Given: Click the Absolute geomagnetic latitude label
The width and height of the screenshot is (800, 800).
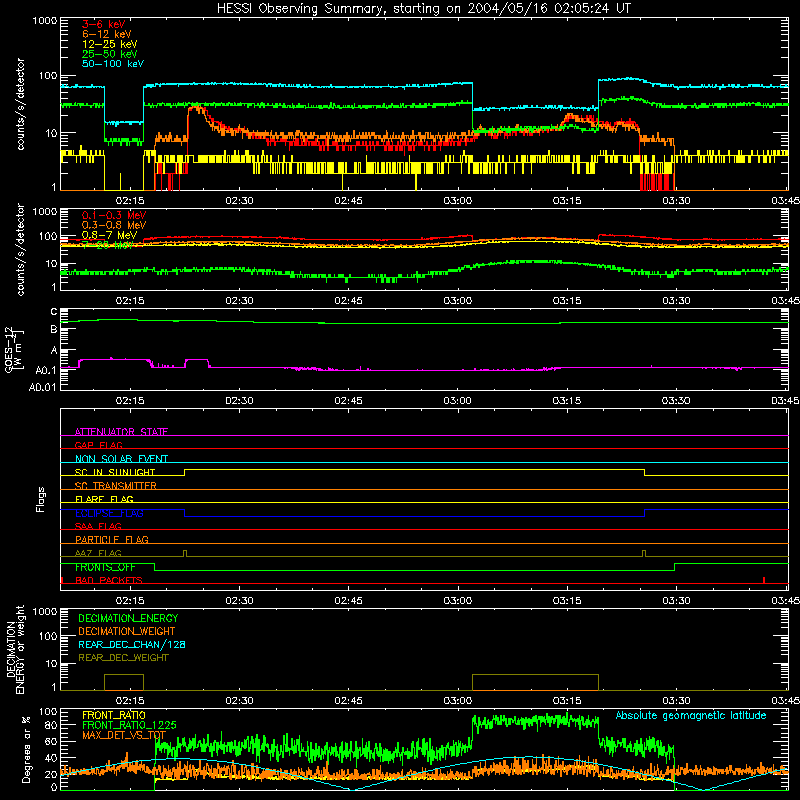Looking at the screenshot, I should click(691, 715).
